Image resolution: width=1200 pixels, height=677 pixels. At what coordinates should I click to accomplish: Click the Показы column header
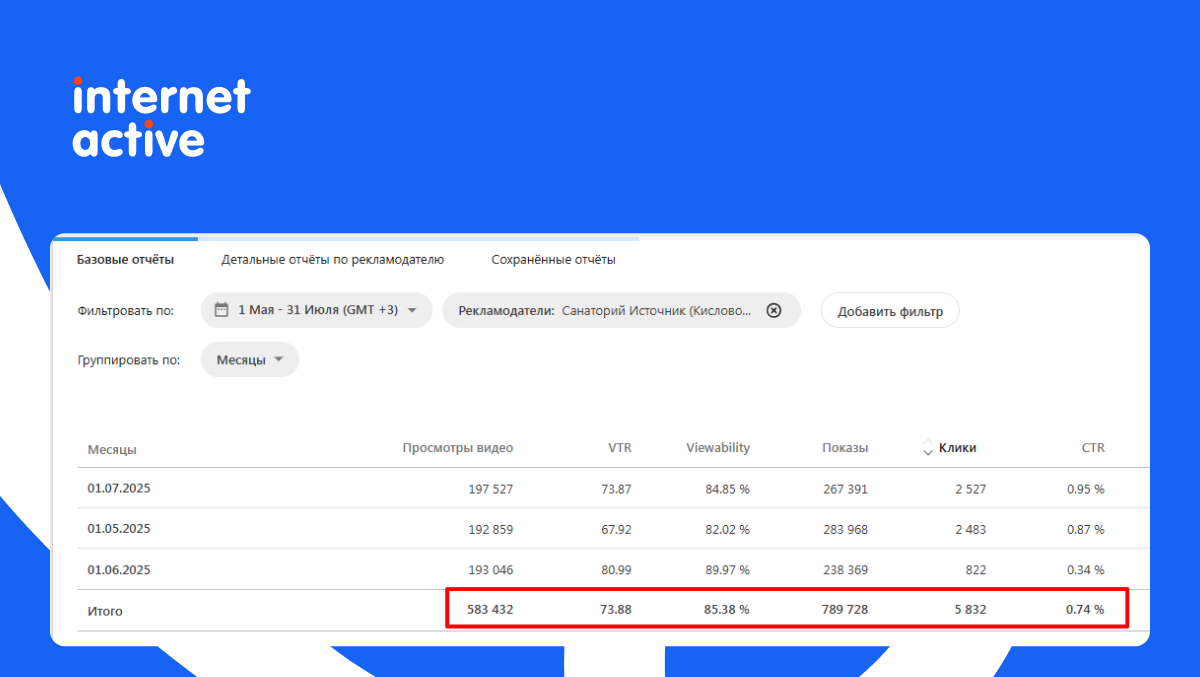coord(844,448)
